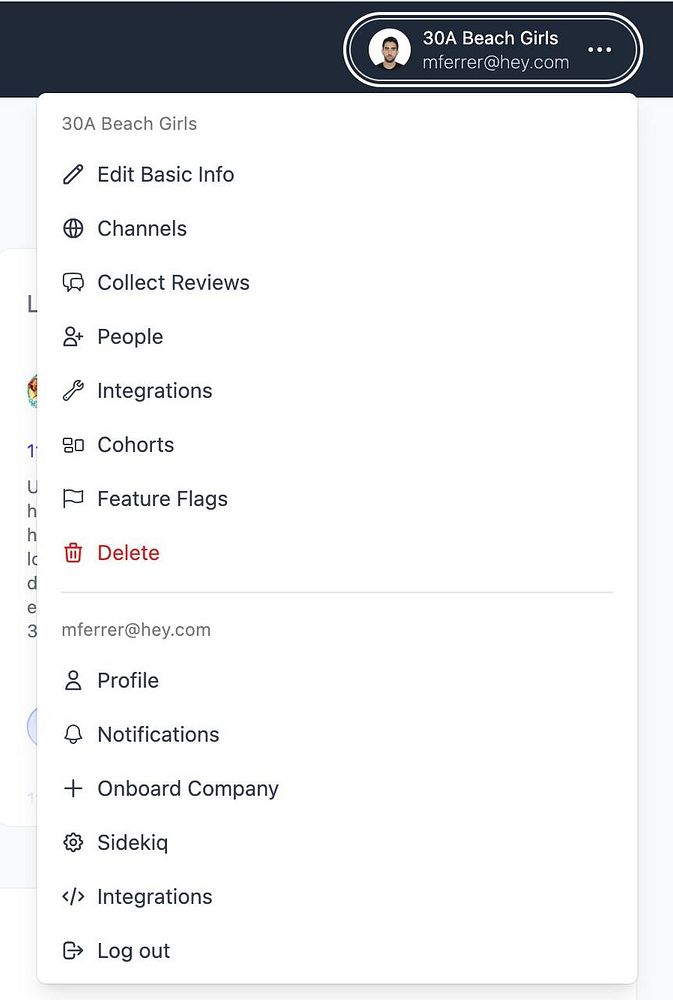Open the Profile menu item

click(128, 681)
